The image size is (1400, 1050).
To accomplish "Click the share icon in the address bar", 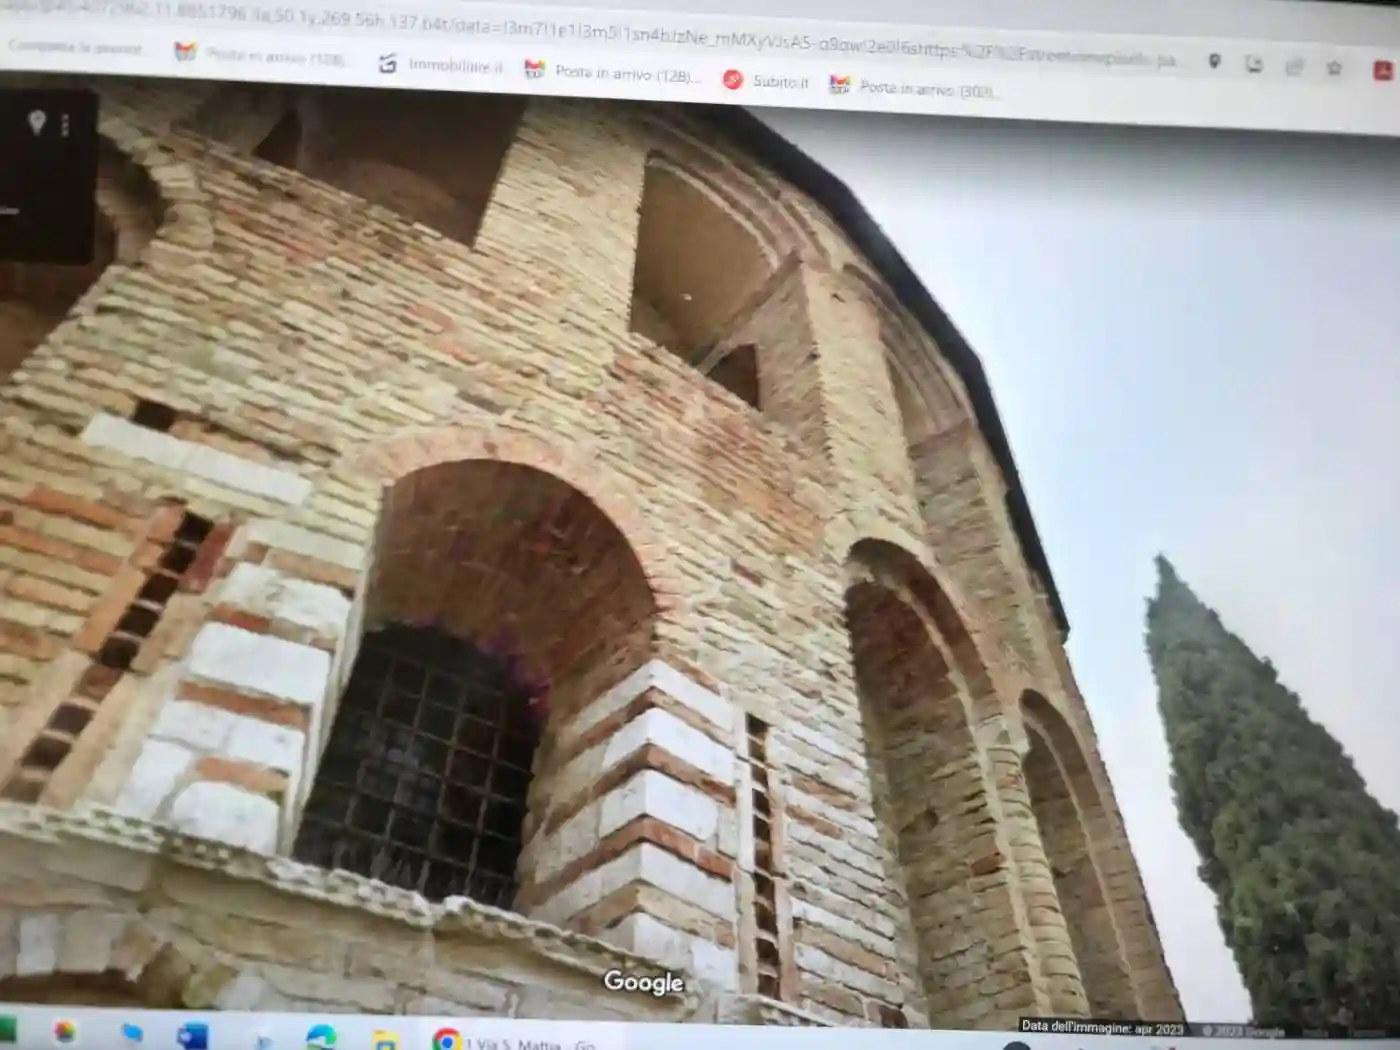I will tap(1294, 67).
